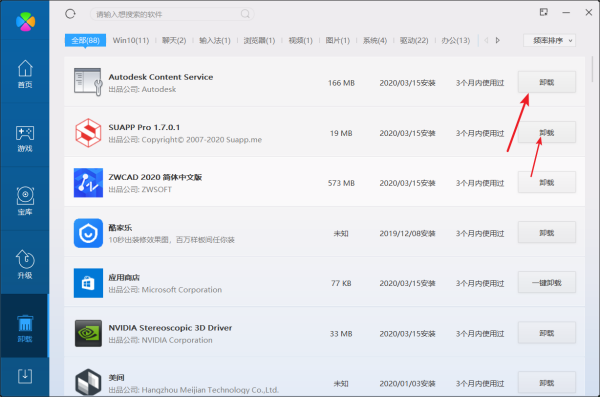
Task: Uninstall NVIDIA Stereoscopic 3D Driver
Action: [546, 333]
